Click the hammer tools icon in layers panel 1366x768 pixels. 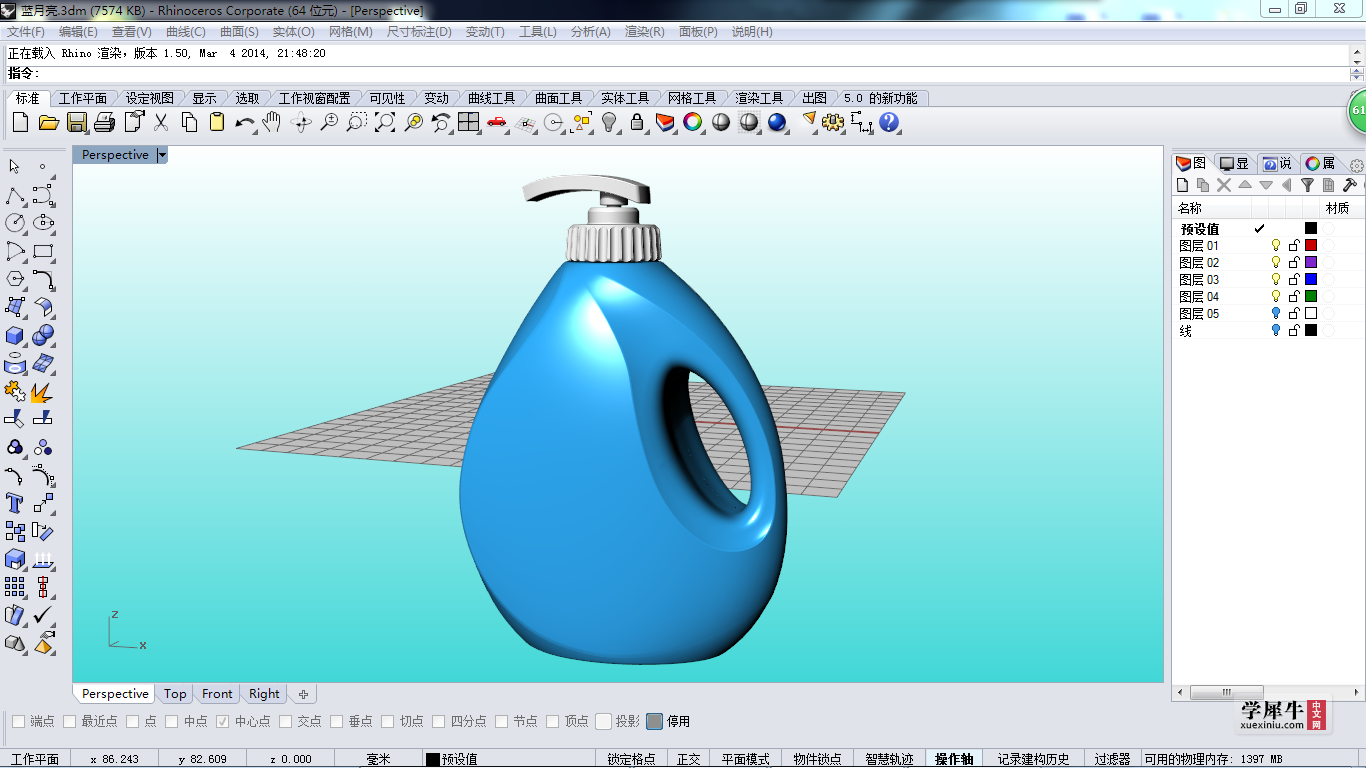pos(1349,185)
